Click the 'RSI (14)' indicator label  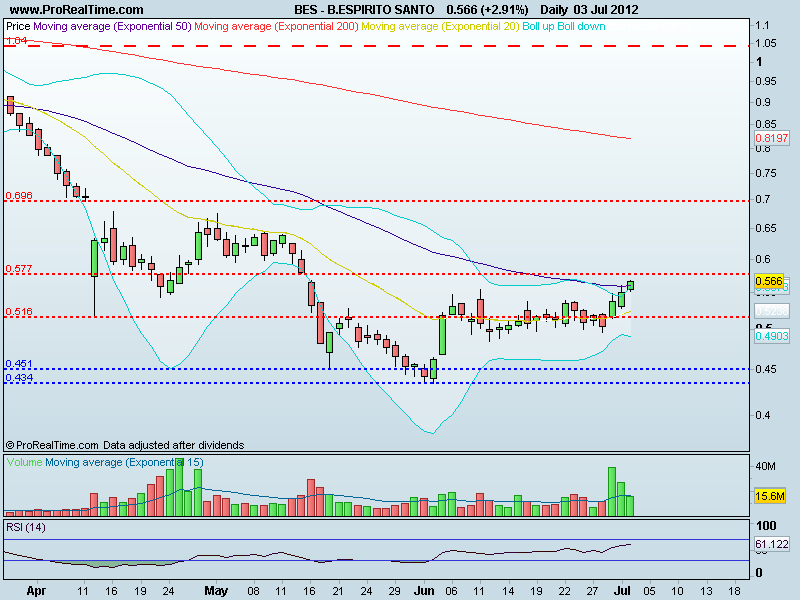26,527
